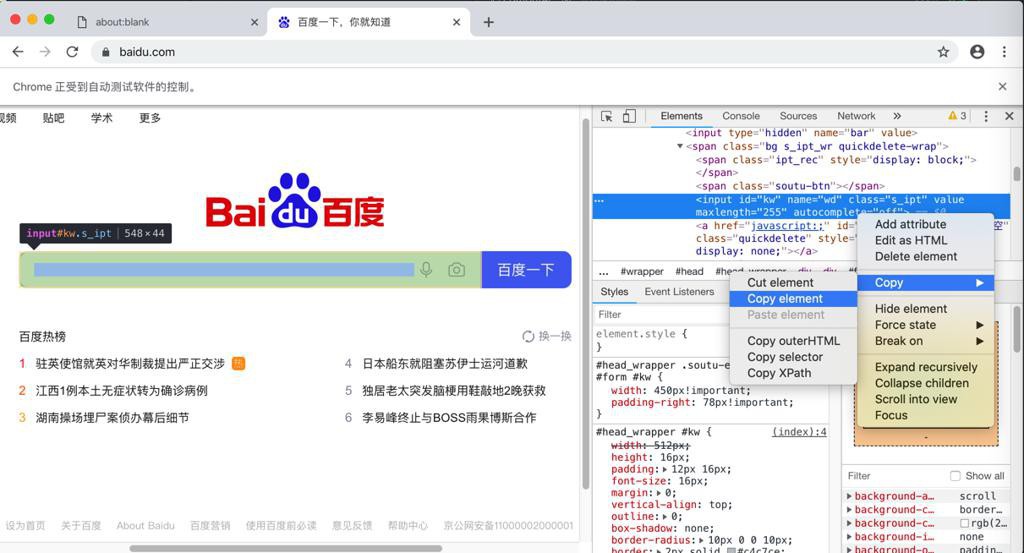Select Copy XPath
1024x553 pixels.
point(793,373)
